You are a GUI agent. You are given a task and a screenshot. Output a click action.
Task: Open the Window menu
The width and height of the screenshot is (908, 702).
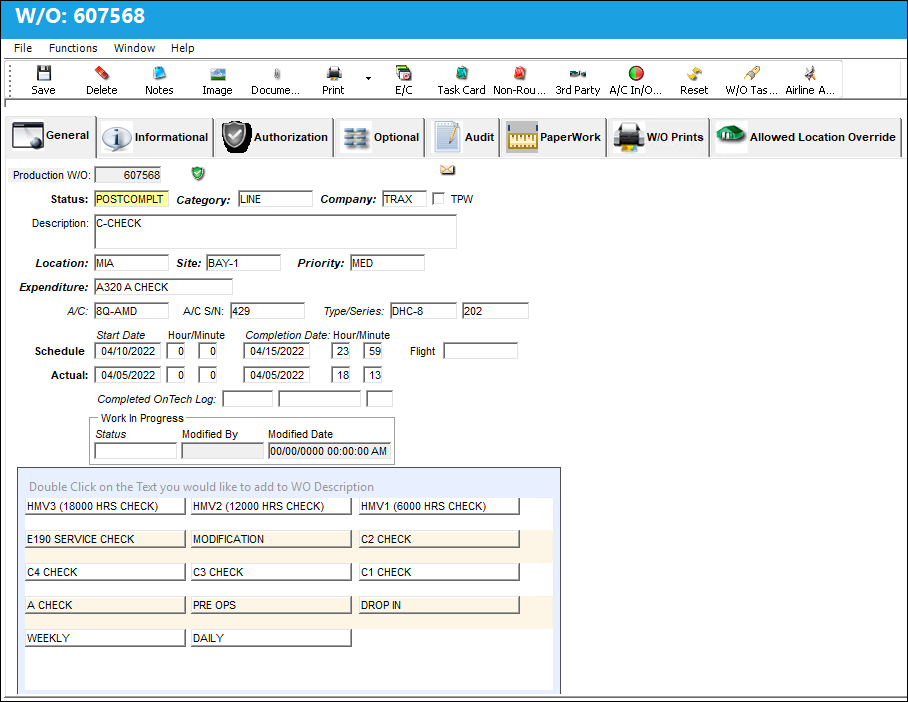(134, 48)
